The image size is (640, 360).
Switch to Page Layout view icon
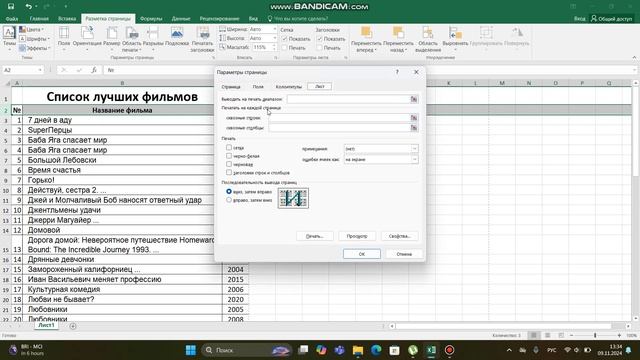[547, 336]
